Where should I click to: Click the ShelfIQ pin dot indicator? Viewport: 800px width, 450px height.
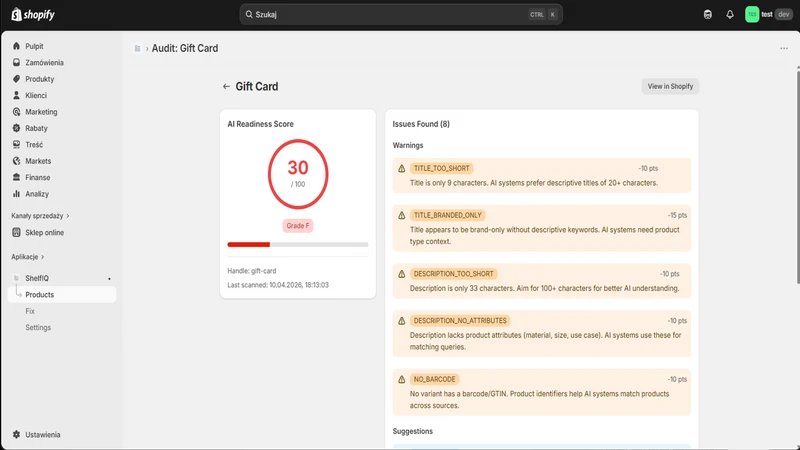pyautogui.click(x=109, y=279)
